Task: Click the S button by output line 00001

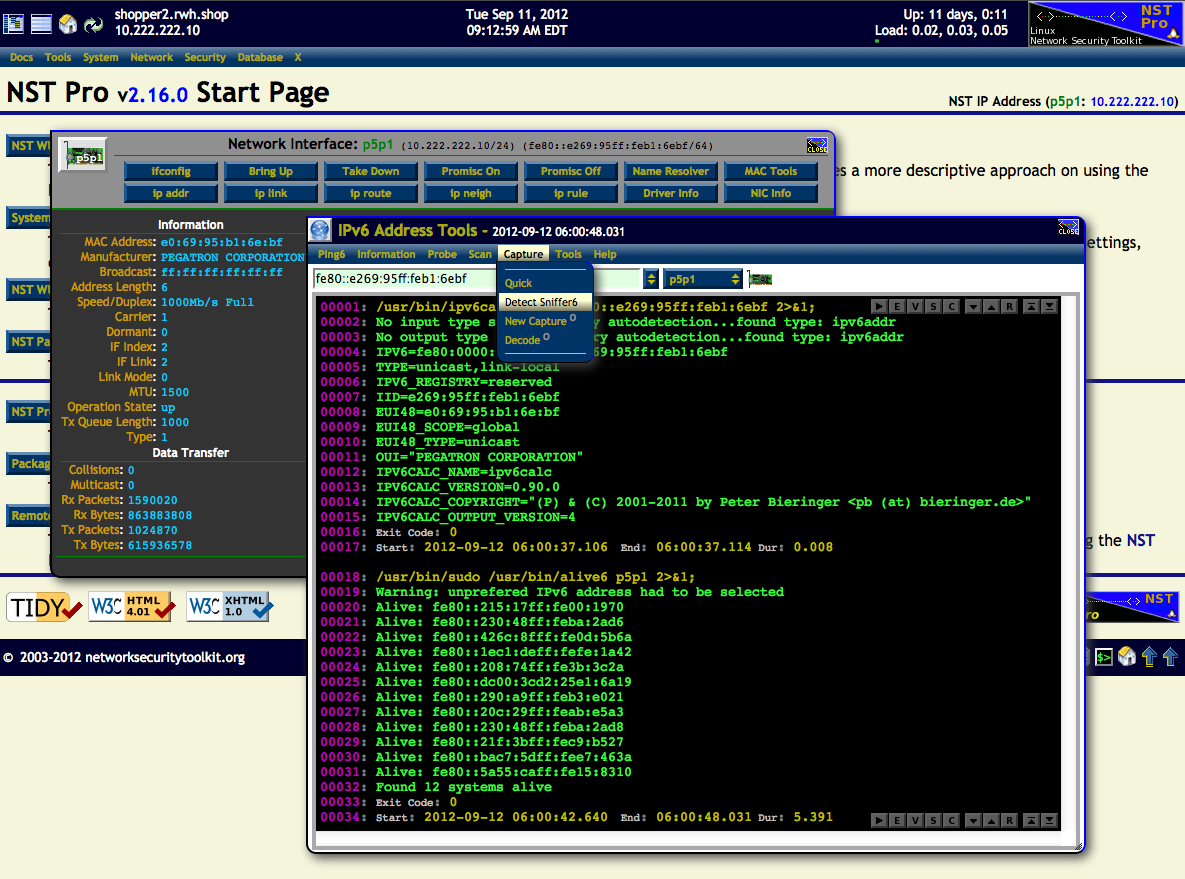Action: pos(933,306)
